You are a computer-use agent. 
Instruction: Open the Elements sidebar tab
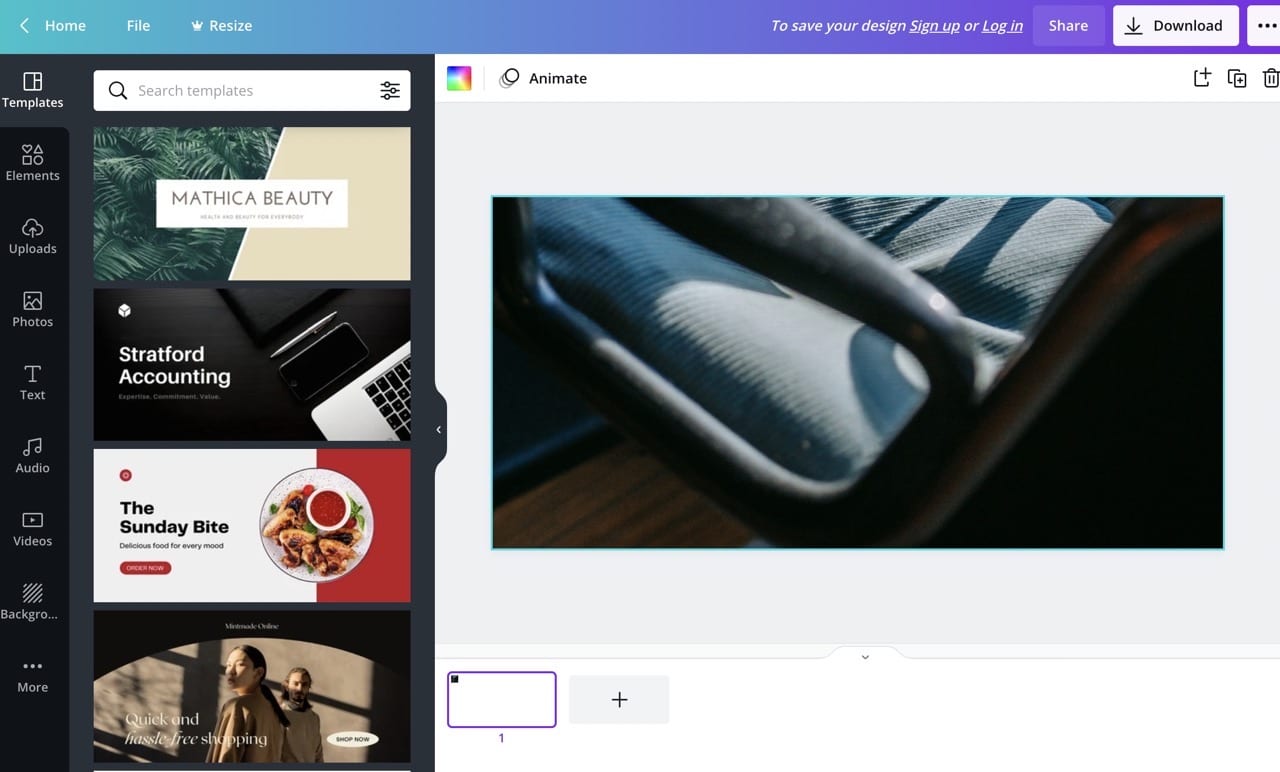pyautogui.click(x=33, y=163)
